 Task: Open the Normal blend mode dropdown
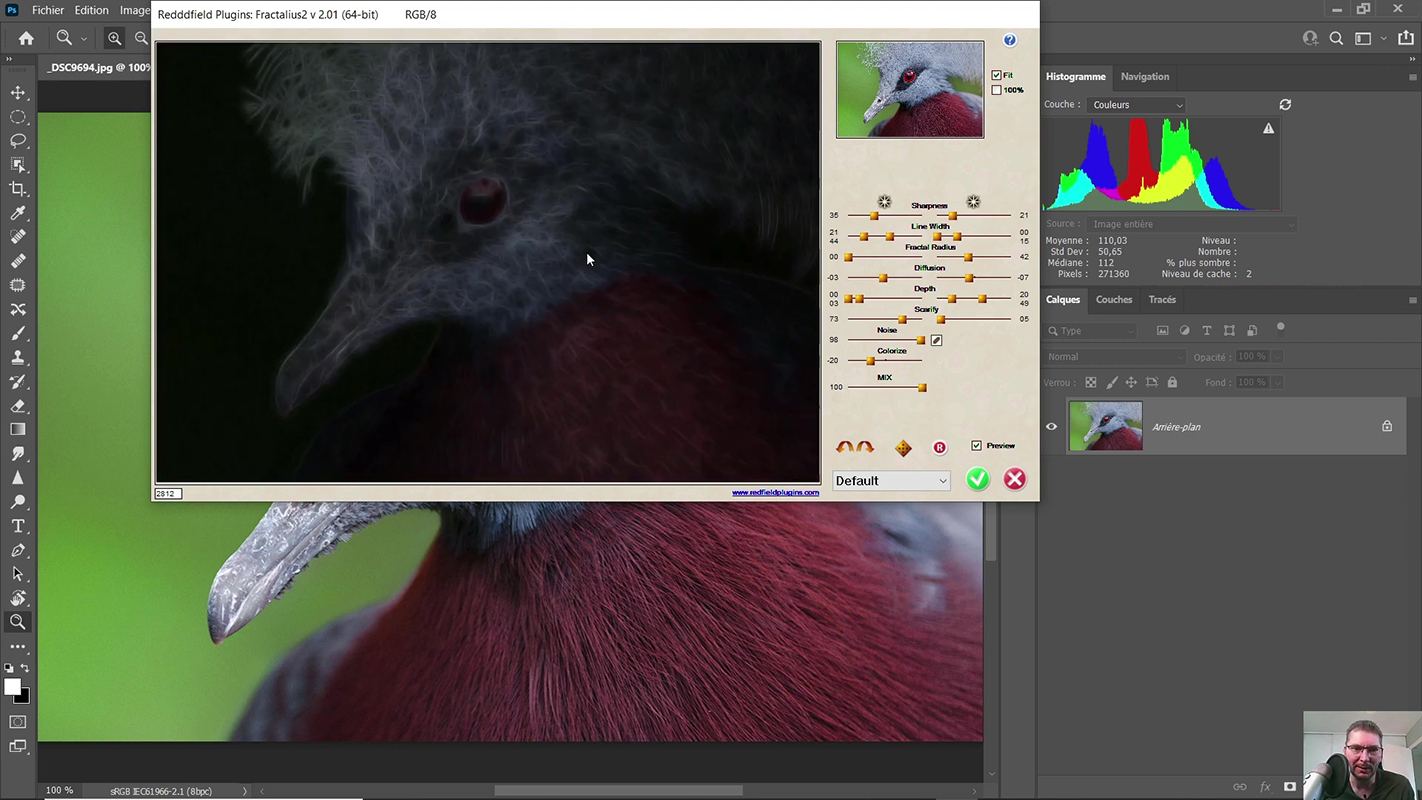point(1113,357)
